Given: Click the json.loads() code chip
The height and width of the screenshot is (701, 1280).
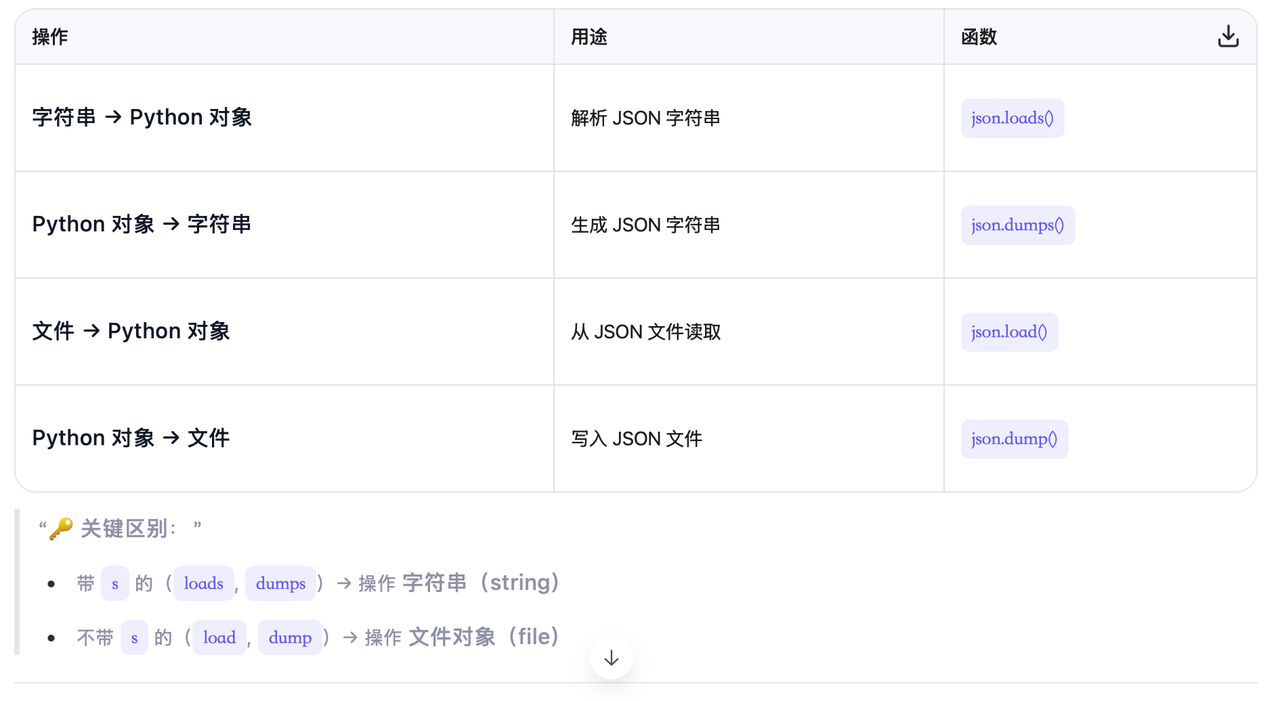Looking at the screenshot, I should click(1012, 118).
